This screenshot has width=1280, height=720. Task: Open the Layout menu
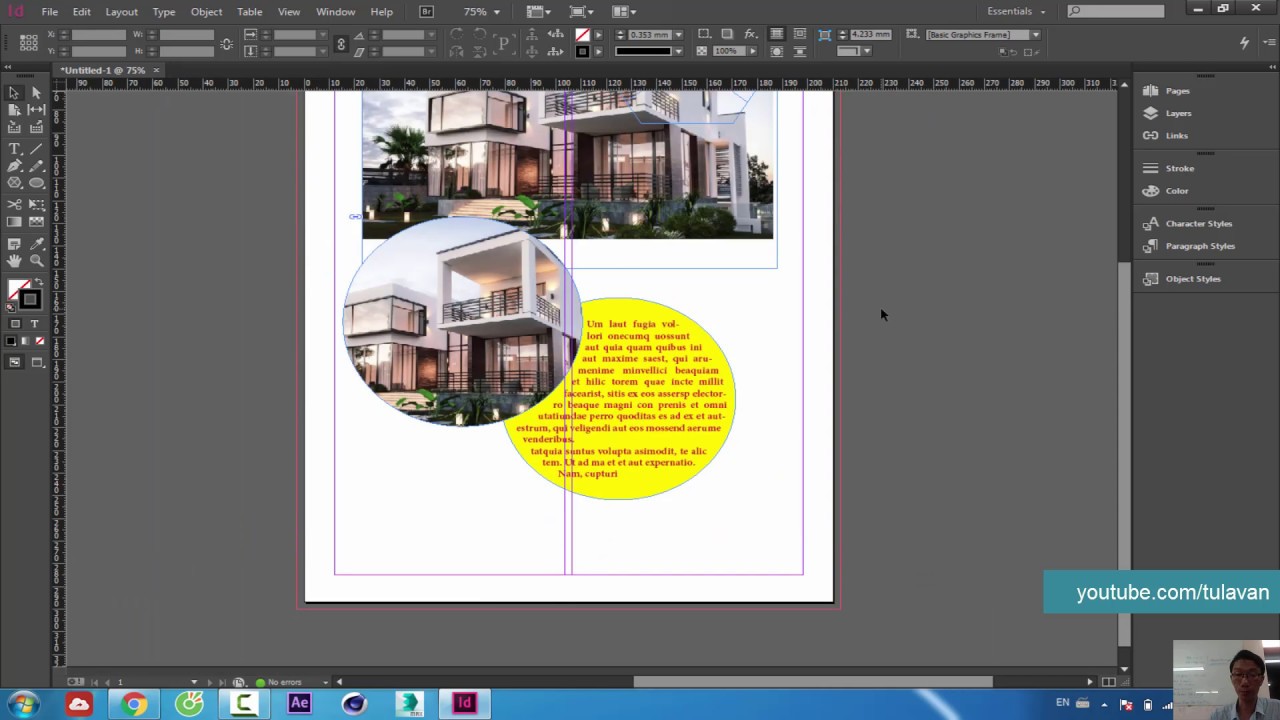121,11
